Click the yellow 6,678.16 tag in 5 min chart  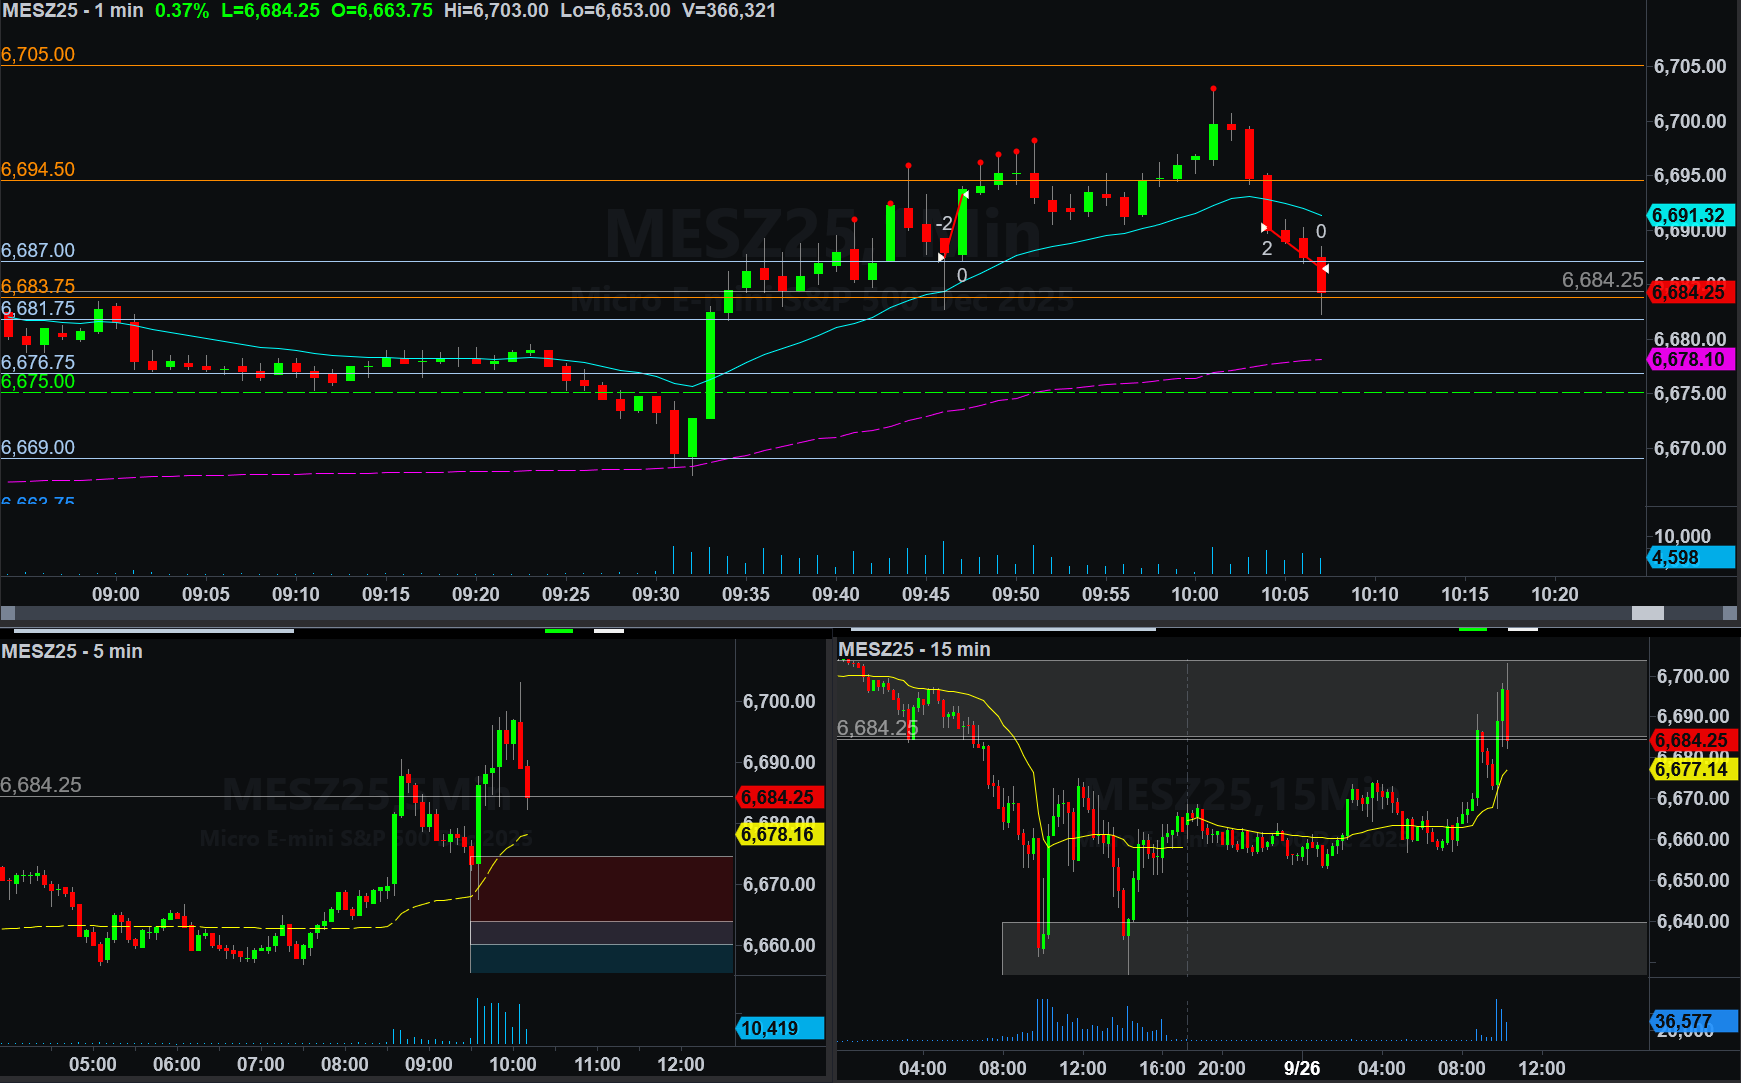pyautogui.click(x=780, y=834)
